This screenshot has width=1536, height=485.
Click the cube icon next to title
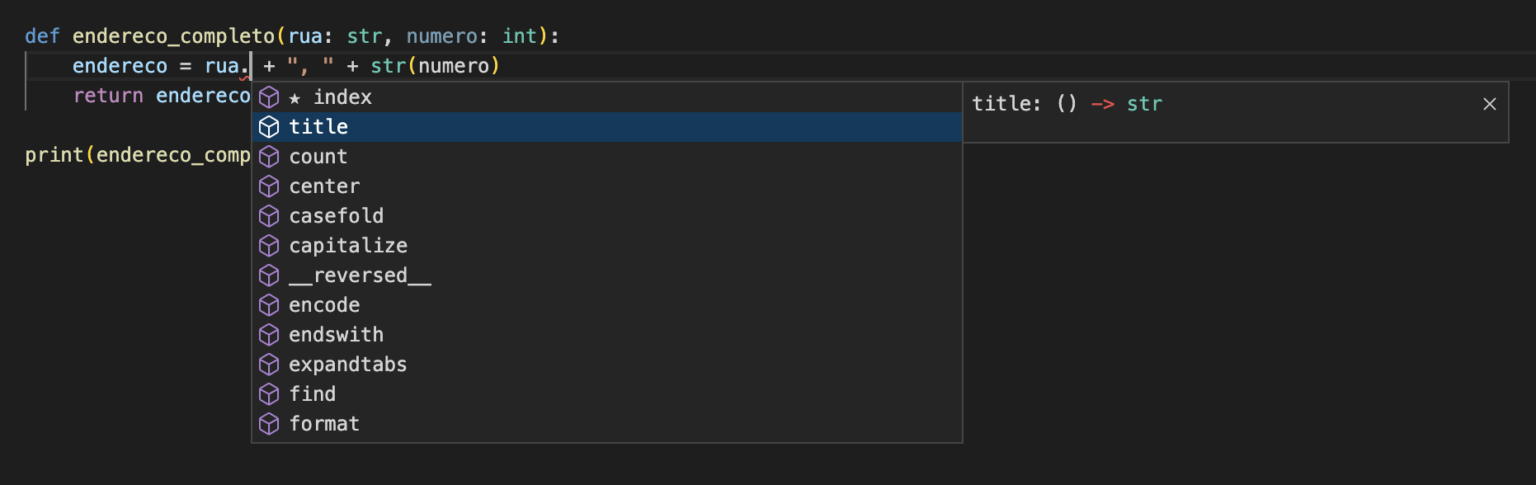(269, 127)
